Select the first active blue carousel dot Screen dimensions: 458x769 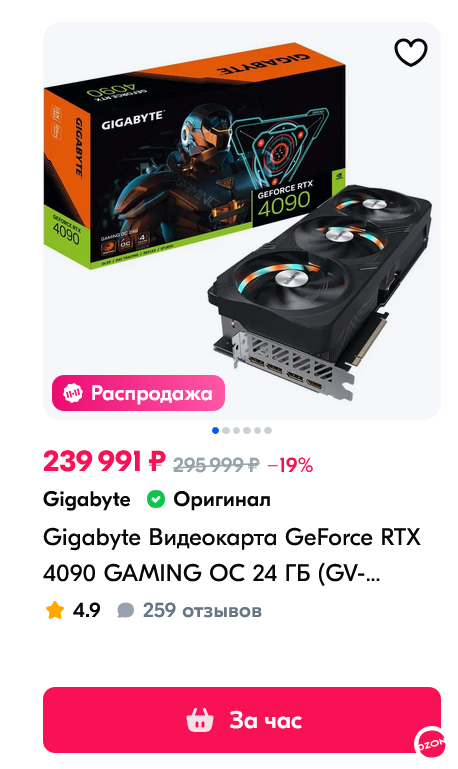[215, 431]
